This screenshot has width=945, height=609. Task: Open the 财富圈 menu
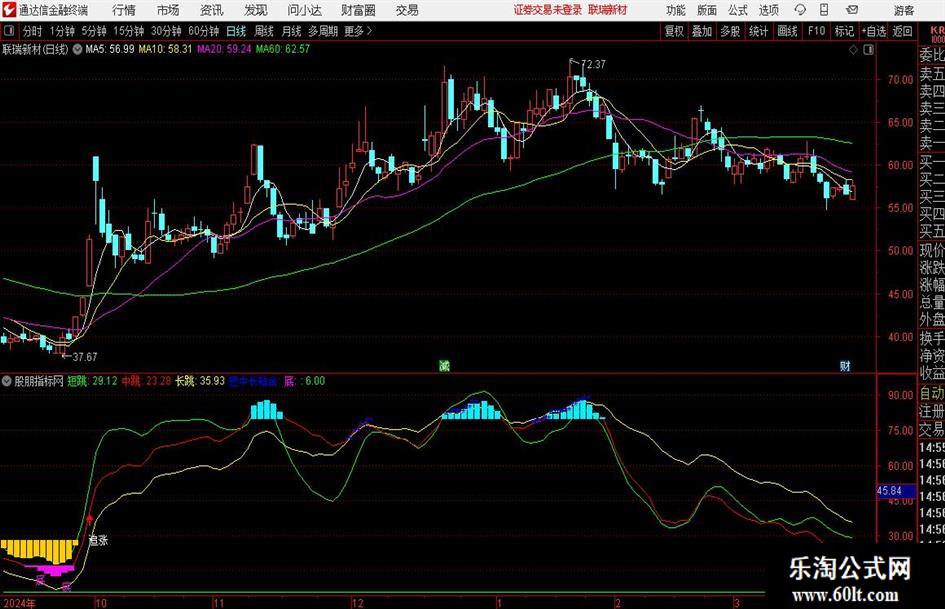point(358,10)
